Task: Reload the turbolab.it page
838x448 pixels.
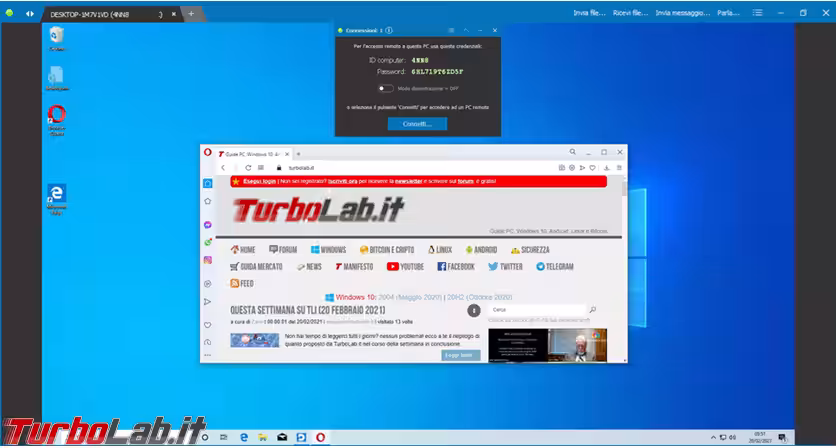Action: tap(249, 167)
